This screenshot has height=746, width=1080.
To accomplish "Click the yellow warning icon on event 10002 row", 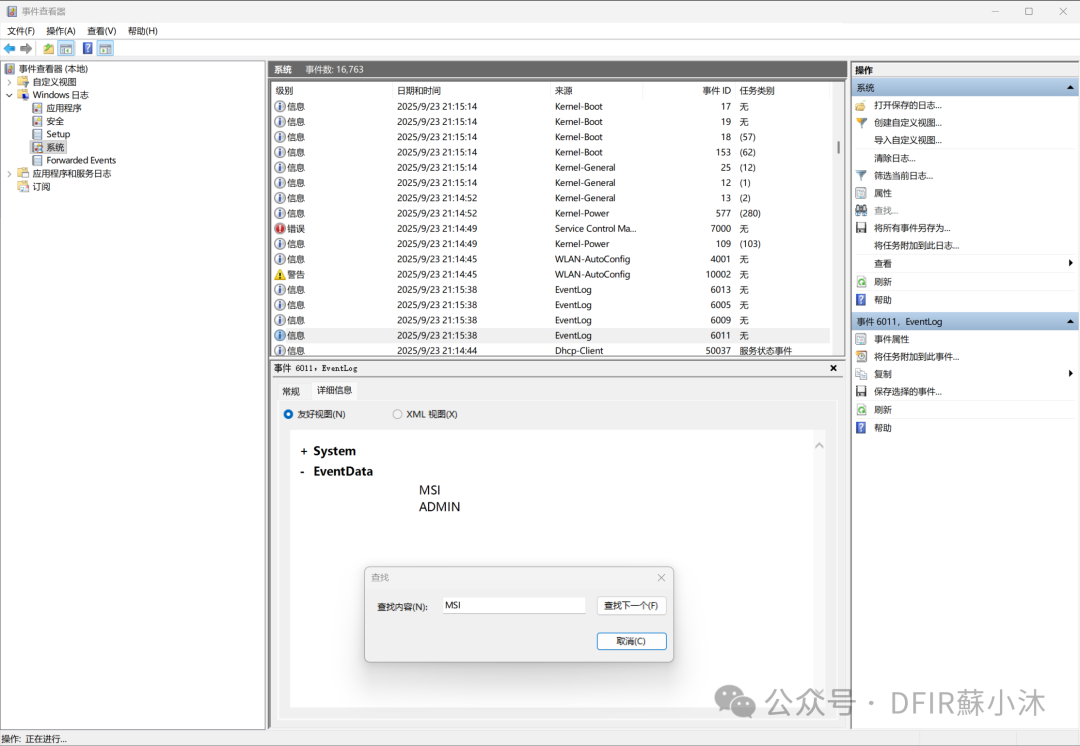I will tap(280, 274).
